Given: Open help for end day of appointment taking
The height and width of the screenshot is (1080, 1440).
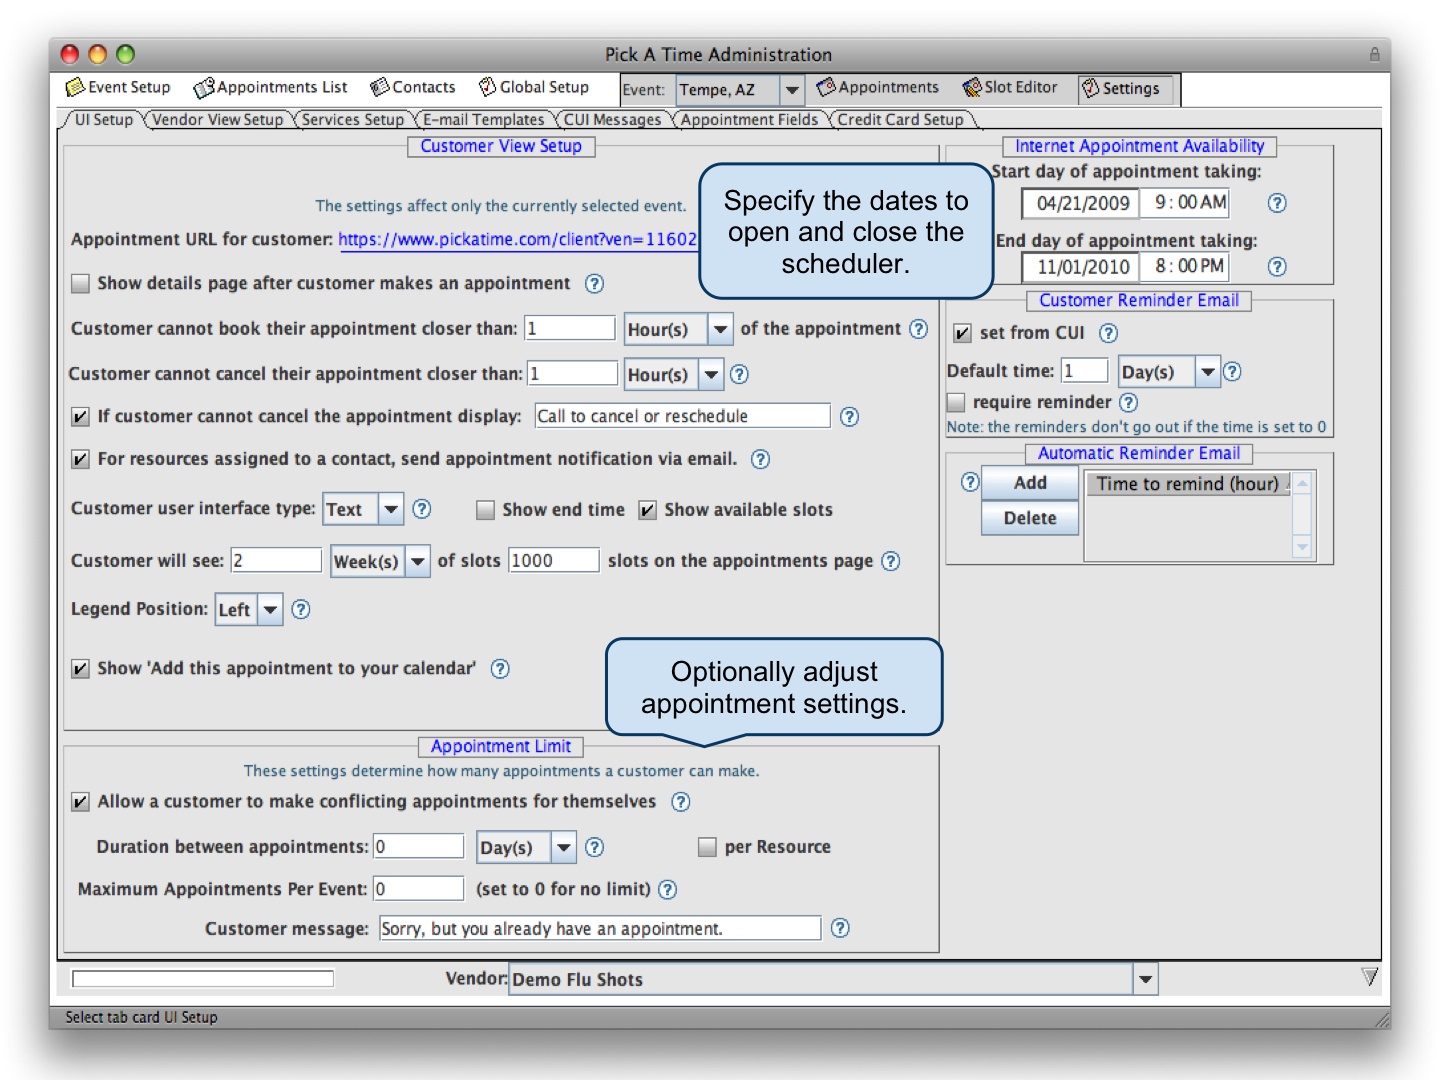Looking at the screenshot, I should click(1277, 267).
